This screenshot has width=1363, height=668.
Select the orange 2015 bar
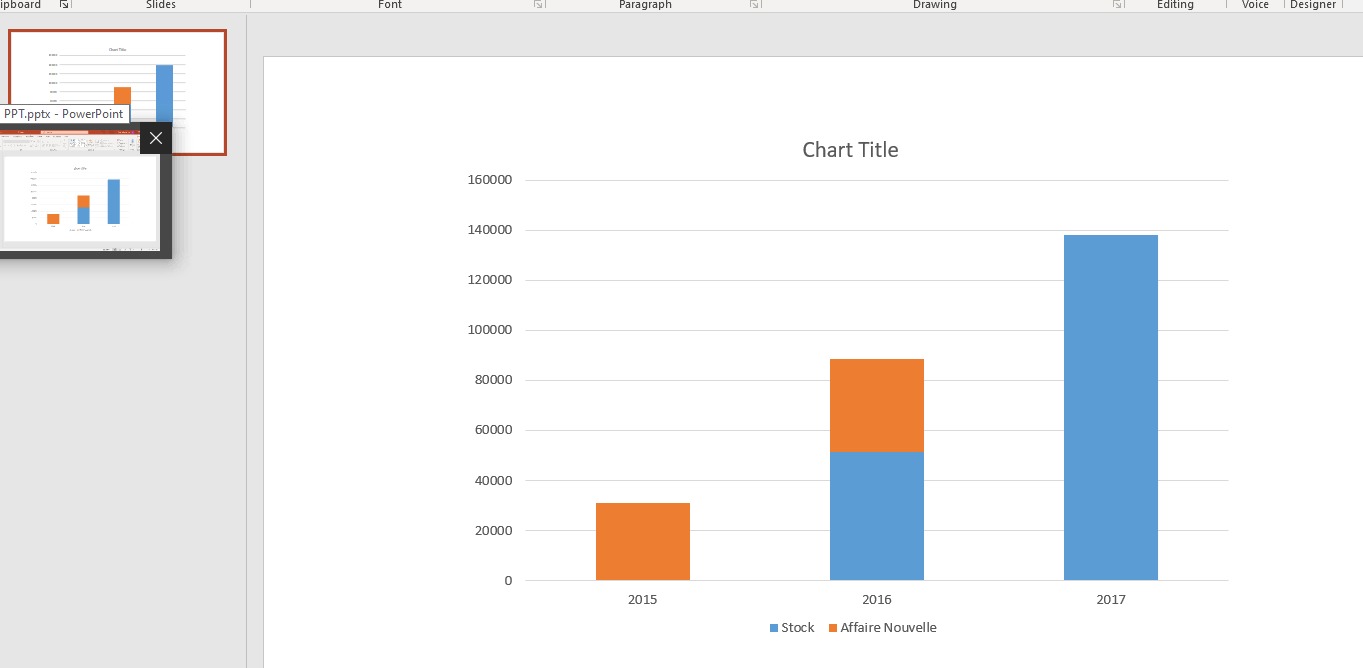pos(642,540)
